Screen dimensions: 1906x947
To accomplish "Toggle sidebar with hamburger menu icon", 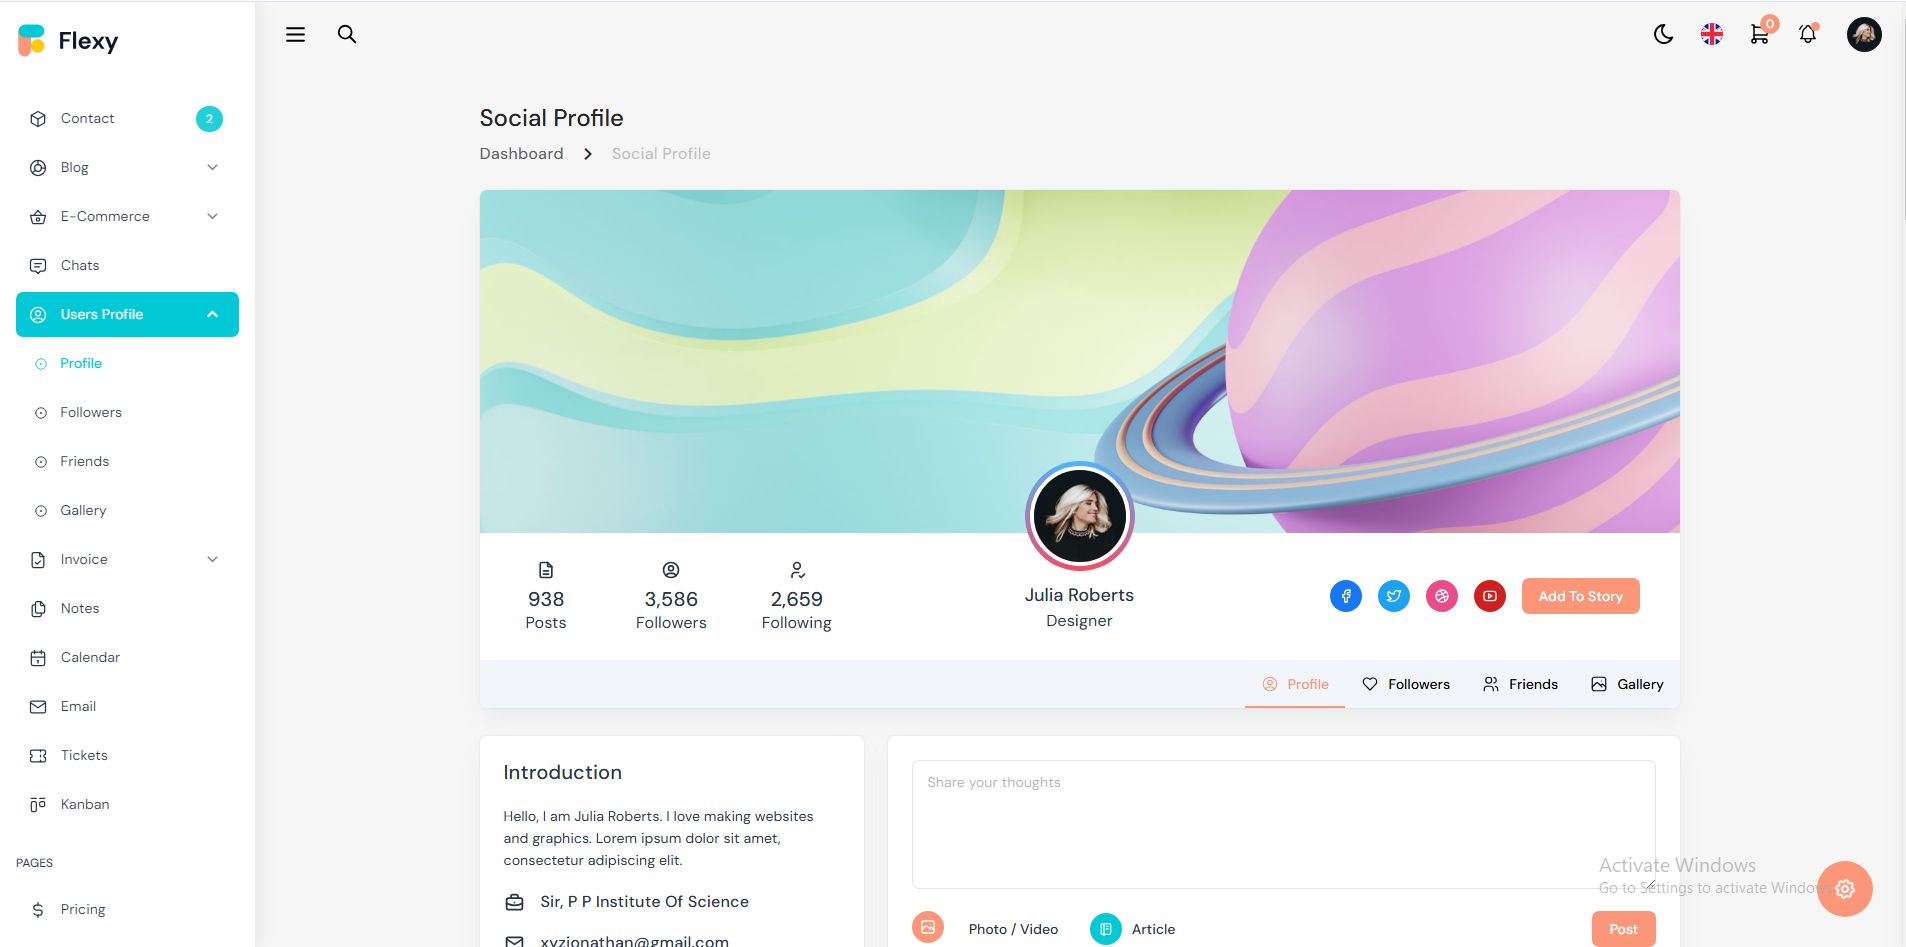I will [x=295, y=34].
